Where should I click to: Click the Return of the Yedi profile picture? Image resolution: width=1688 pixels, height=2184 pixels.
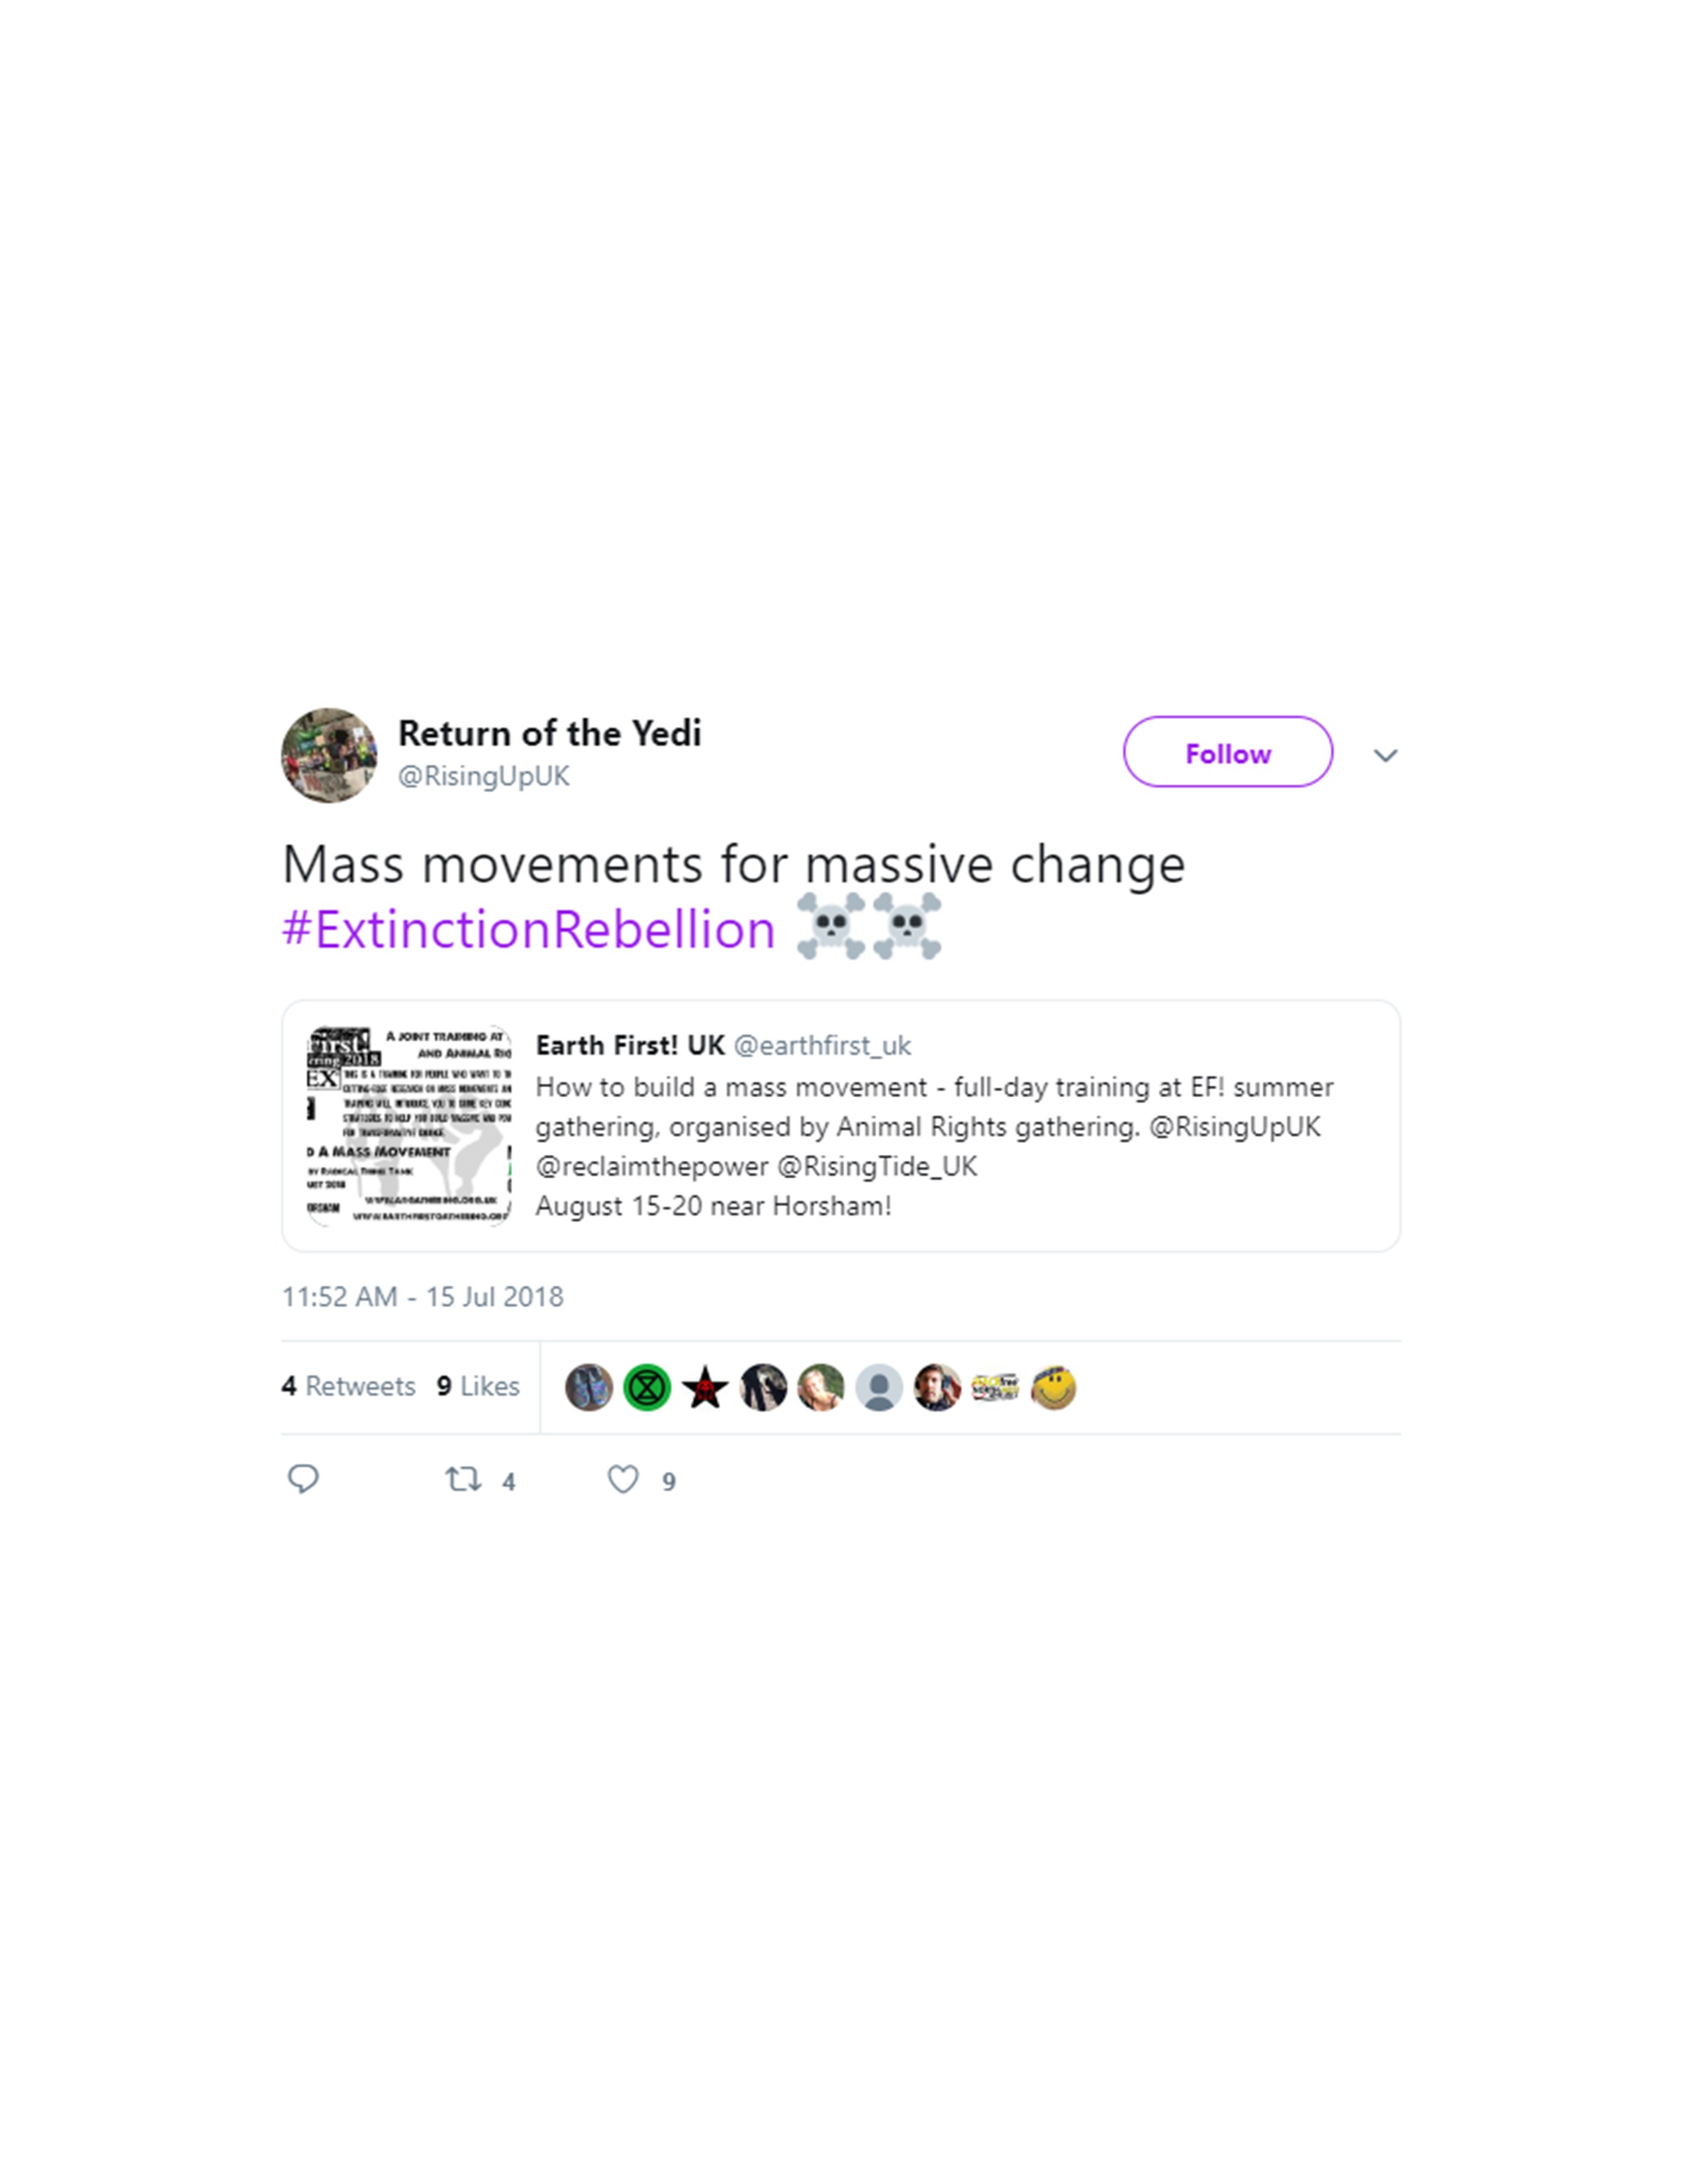coord(329,755)
